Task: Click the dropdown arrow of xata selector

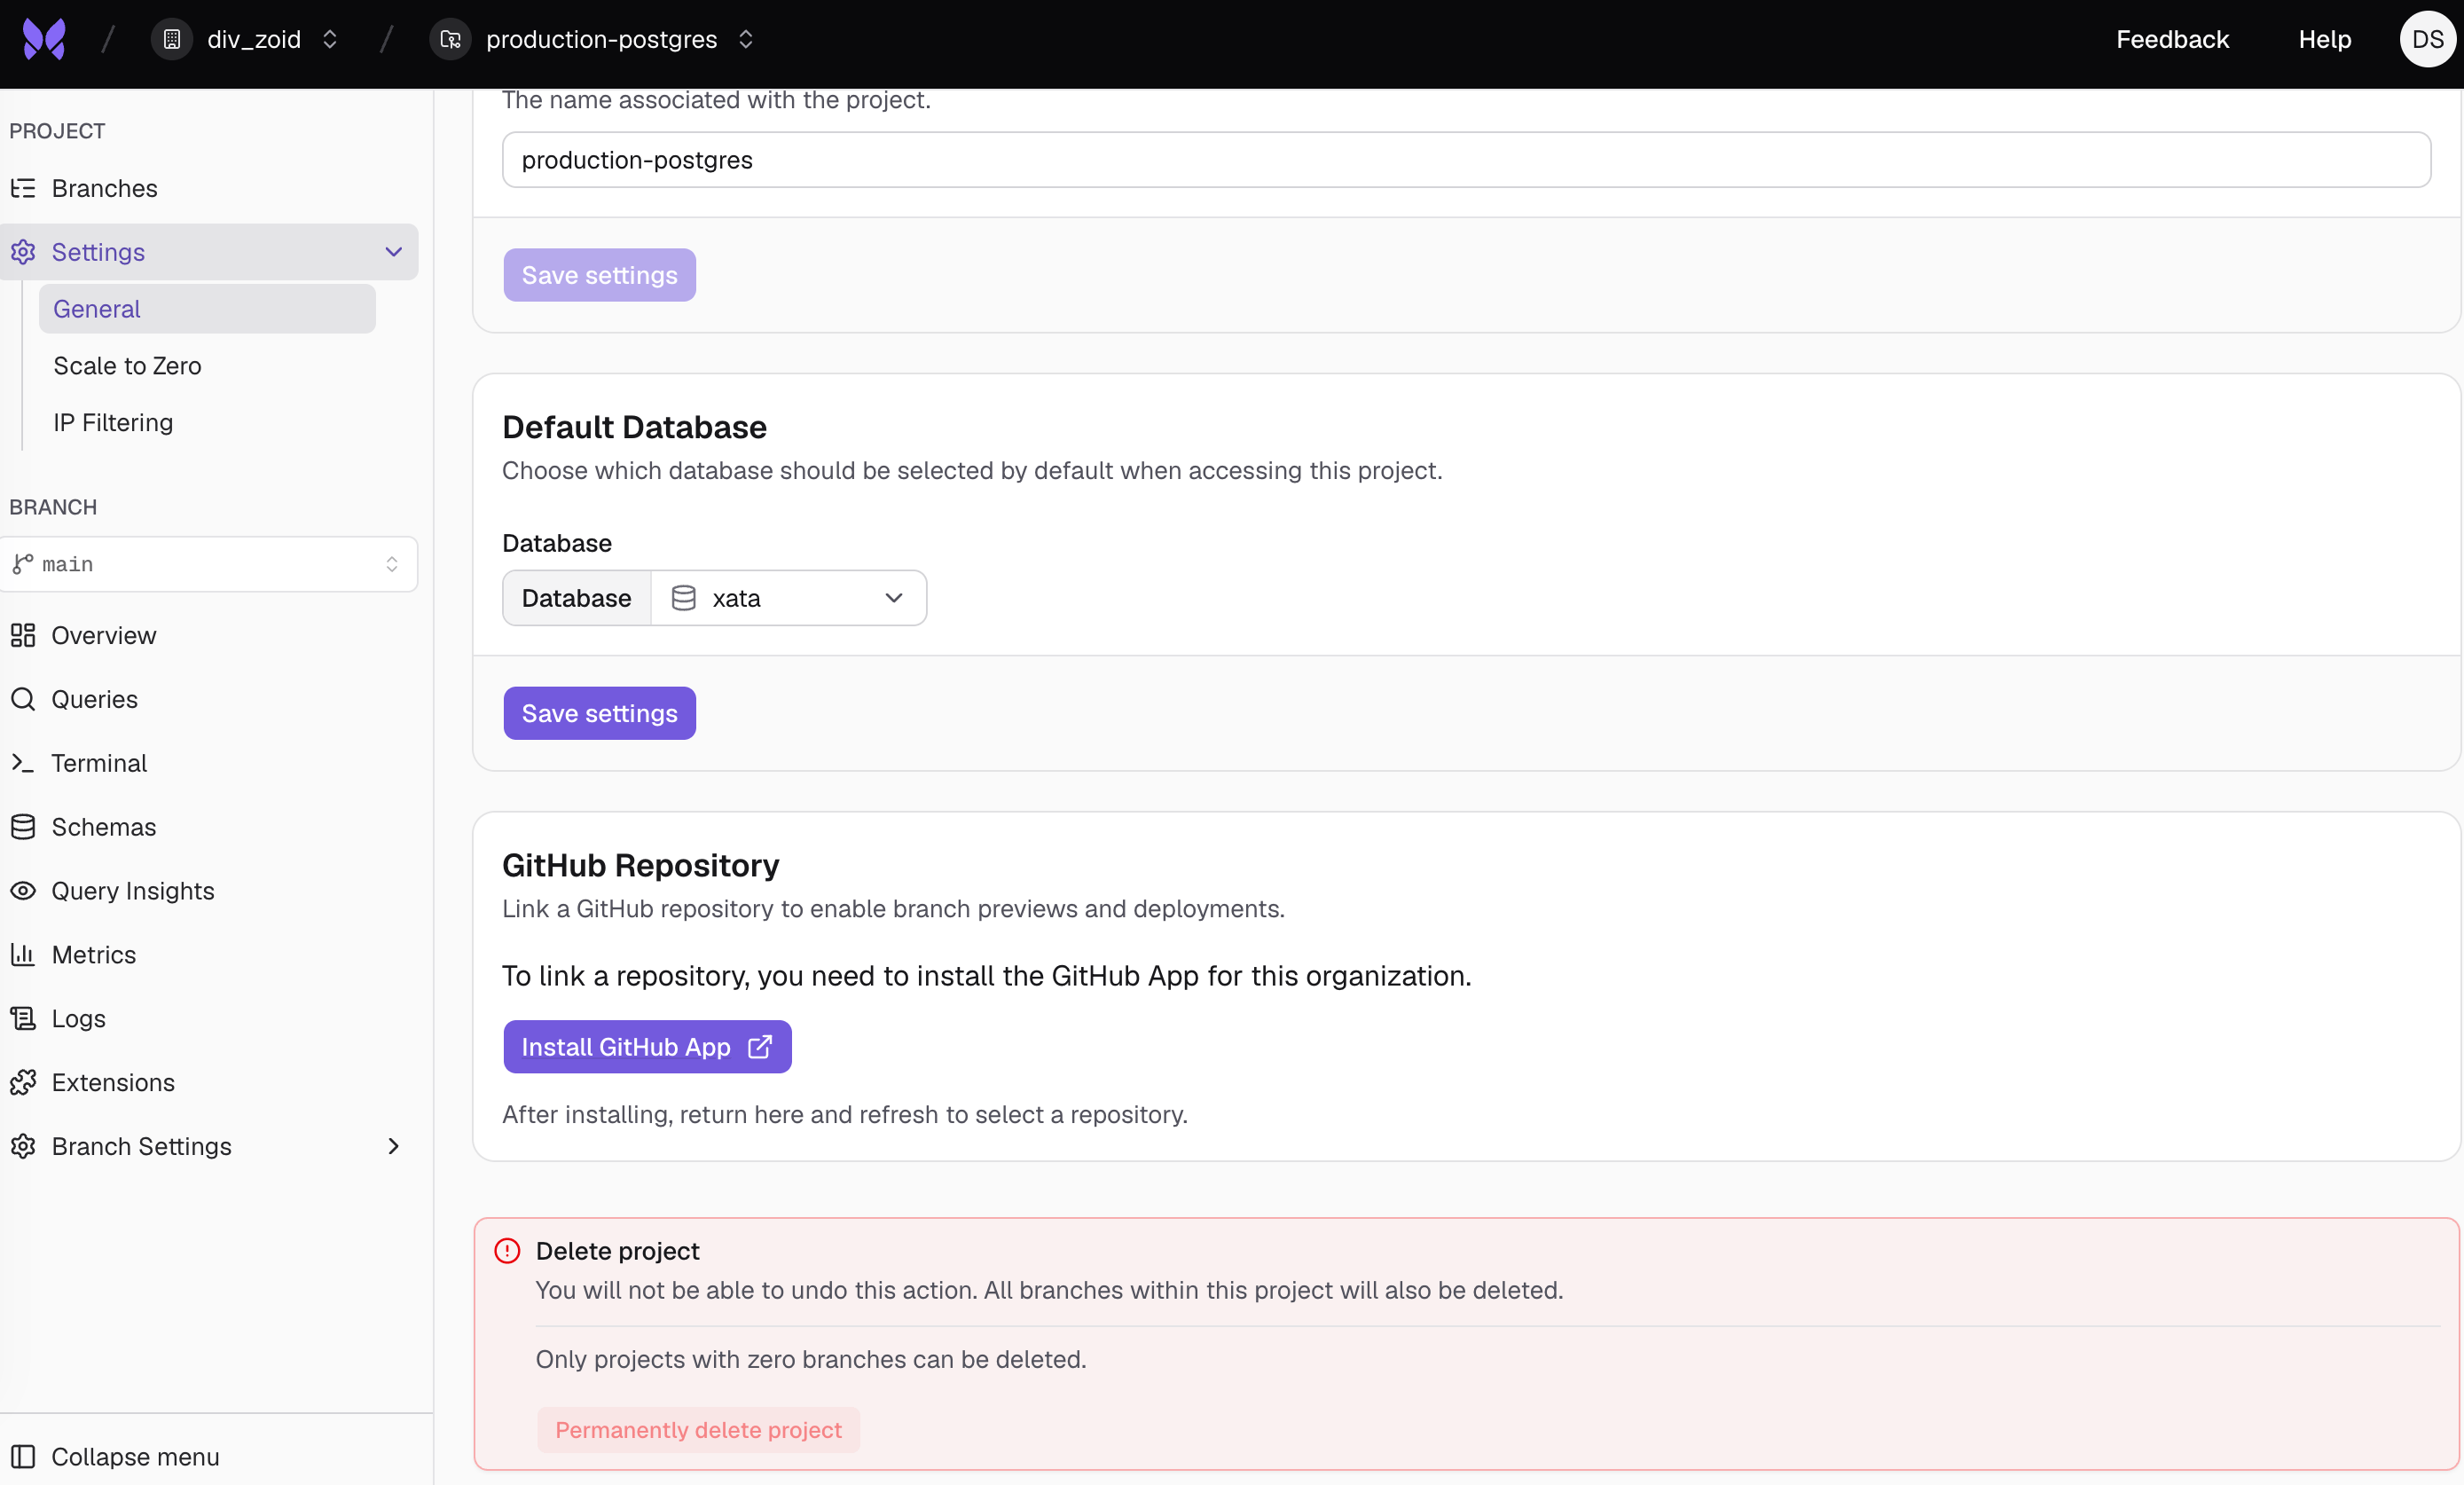Action: tap(894, 598)
